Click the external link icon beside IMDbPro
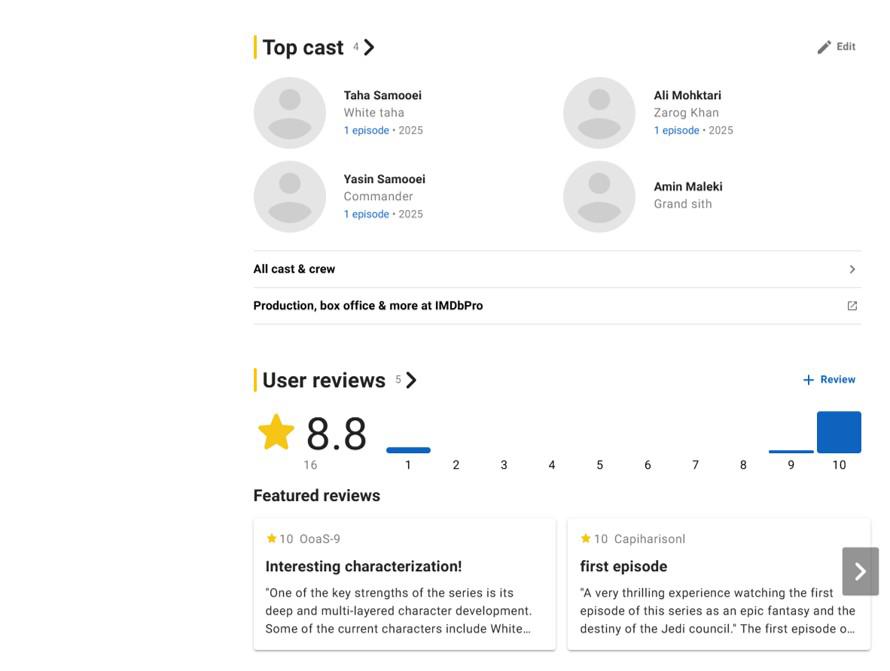The height and width of the screenshot is (671, 890). [x=852, y=306]
